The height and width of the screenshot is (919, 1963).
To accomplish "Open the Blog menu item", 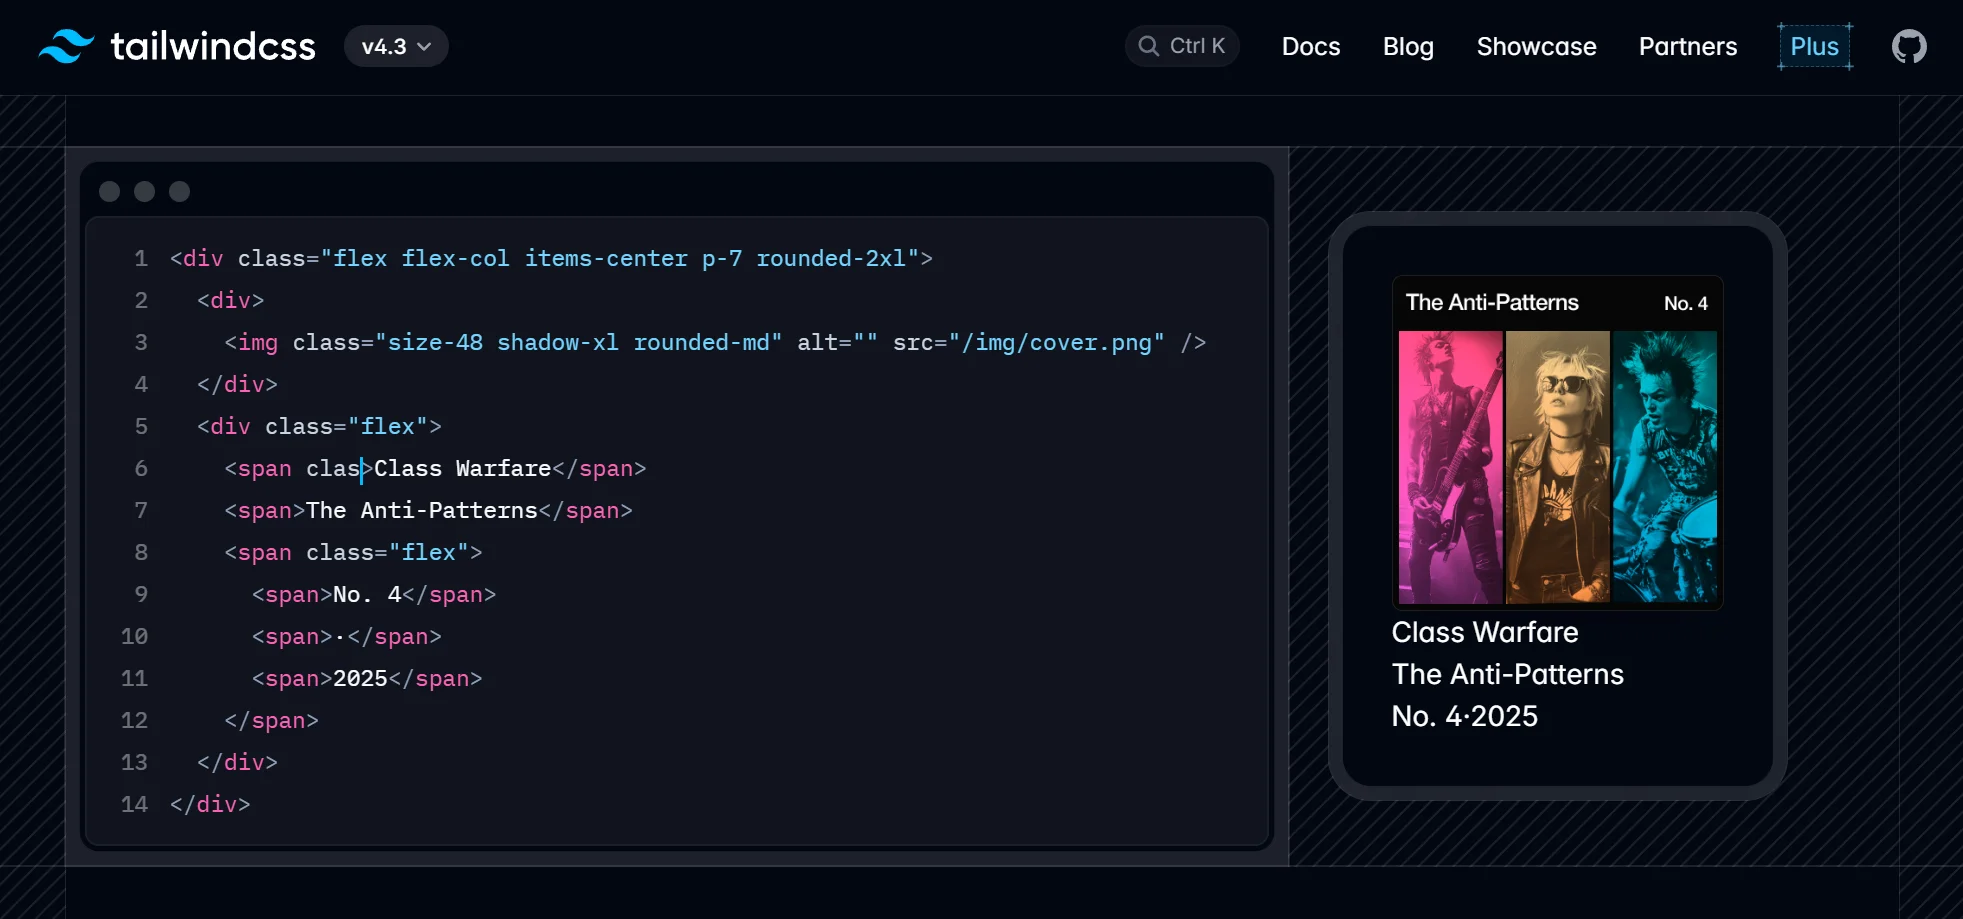I will click(x=1408, y=47).
